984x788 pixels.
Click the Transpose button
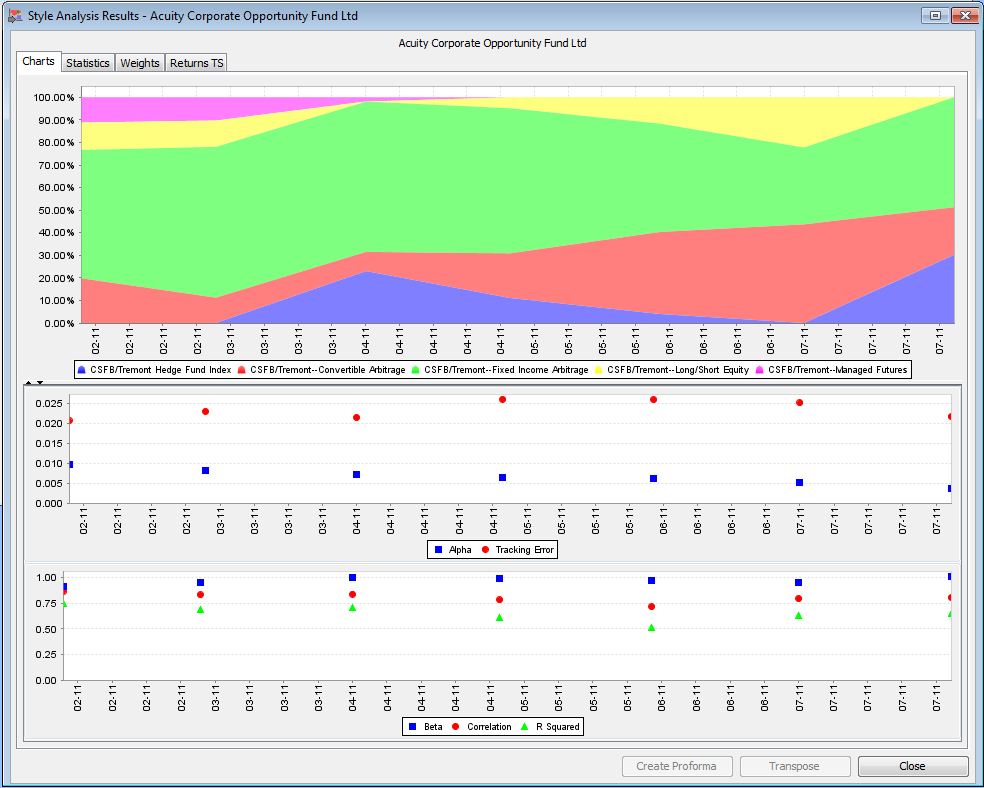794,766
